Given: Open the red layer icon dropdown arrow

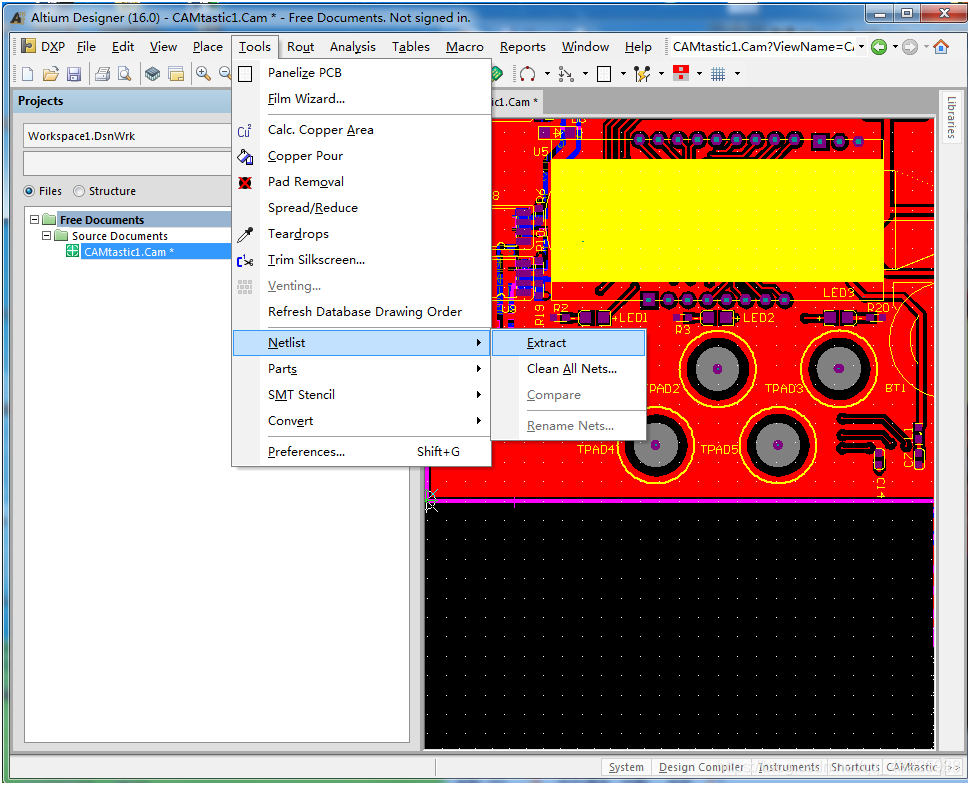Looking at the screenshot, I should coord(700,74).
